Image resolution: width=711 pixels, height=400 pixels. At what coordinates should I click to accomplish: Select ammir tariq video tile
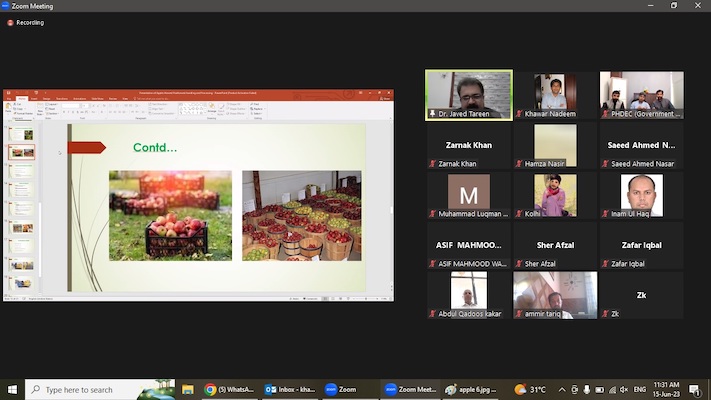coord(555,296)
